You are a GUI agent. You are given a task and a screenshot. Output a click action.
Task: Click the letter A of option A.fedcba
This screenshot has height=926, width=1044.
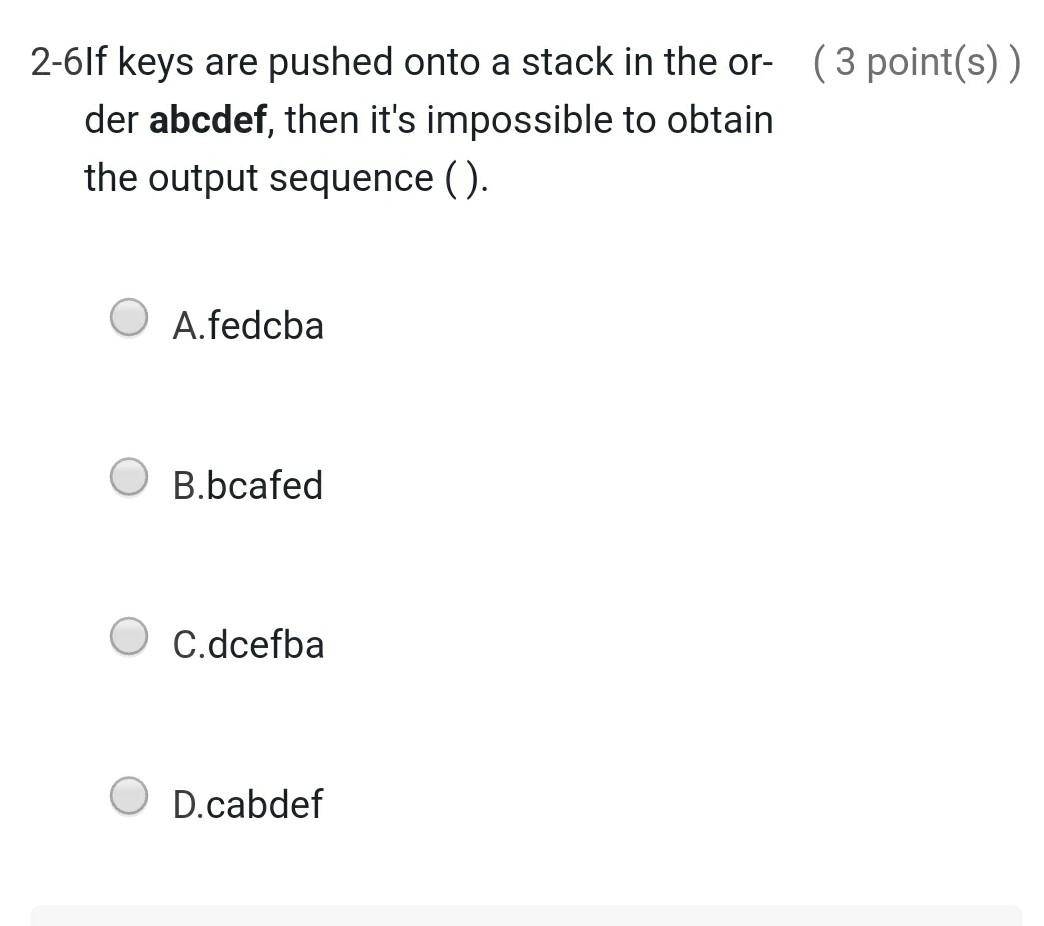point(186,324)
